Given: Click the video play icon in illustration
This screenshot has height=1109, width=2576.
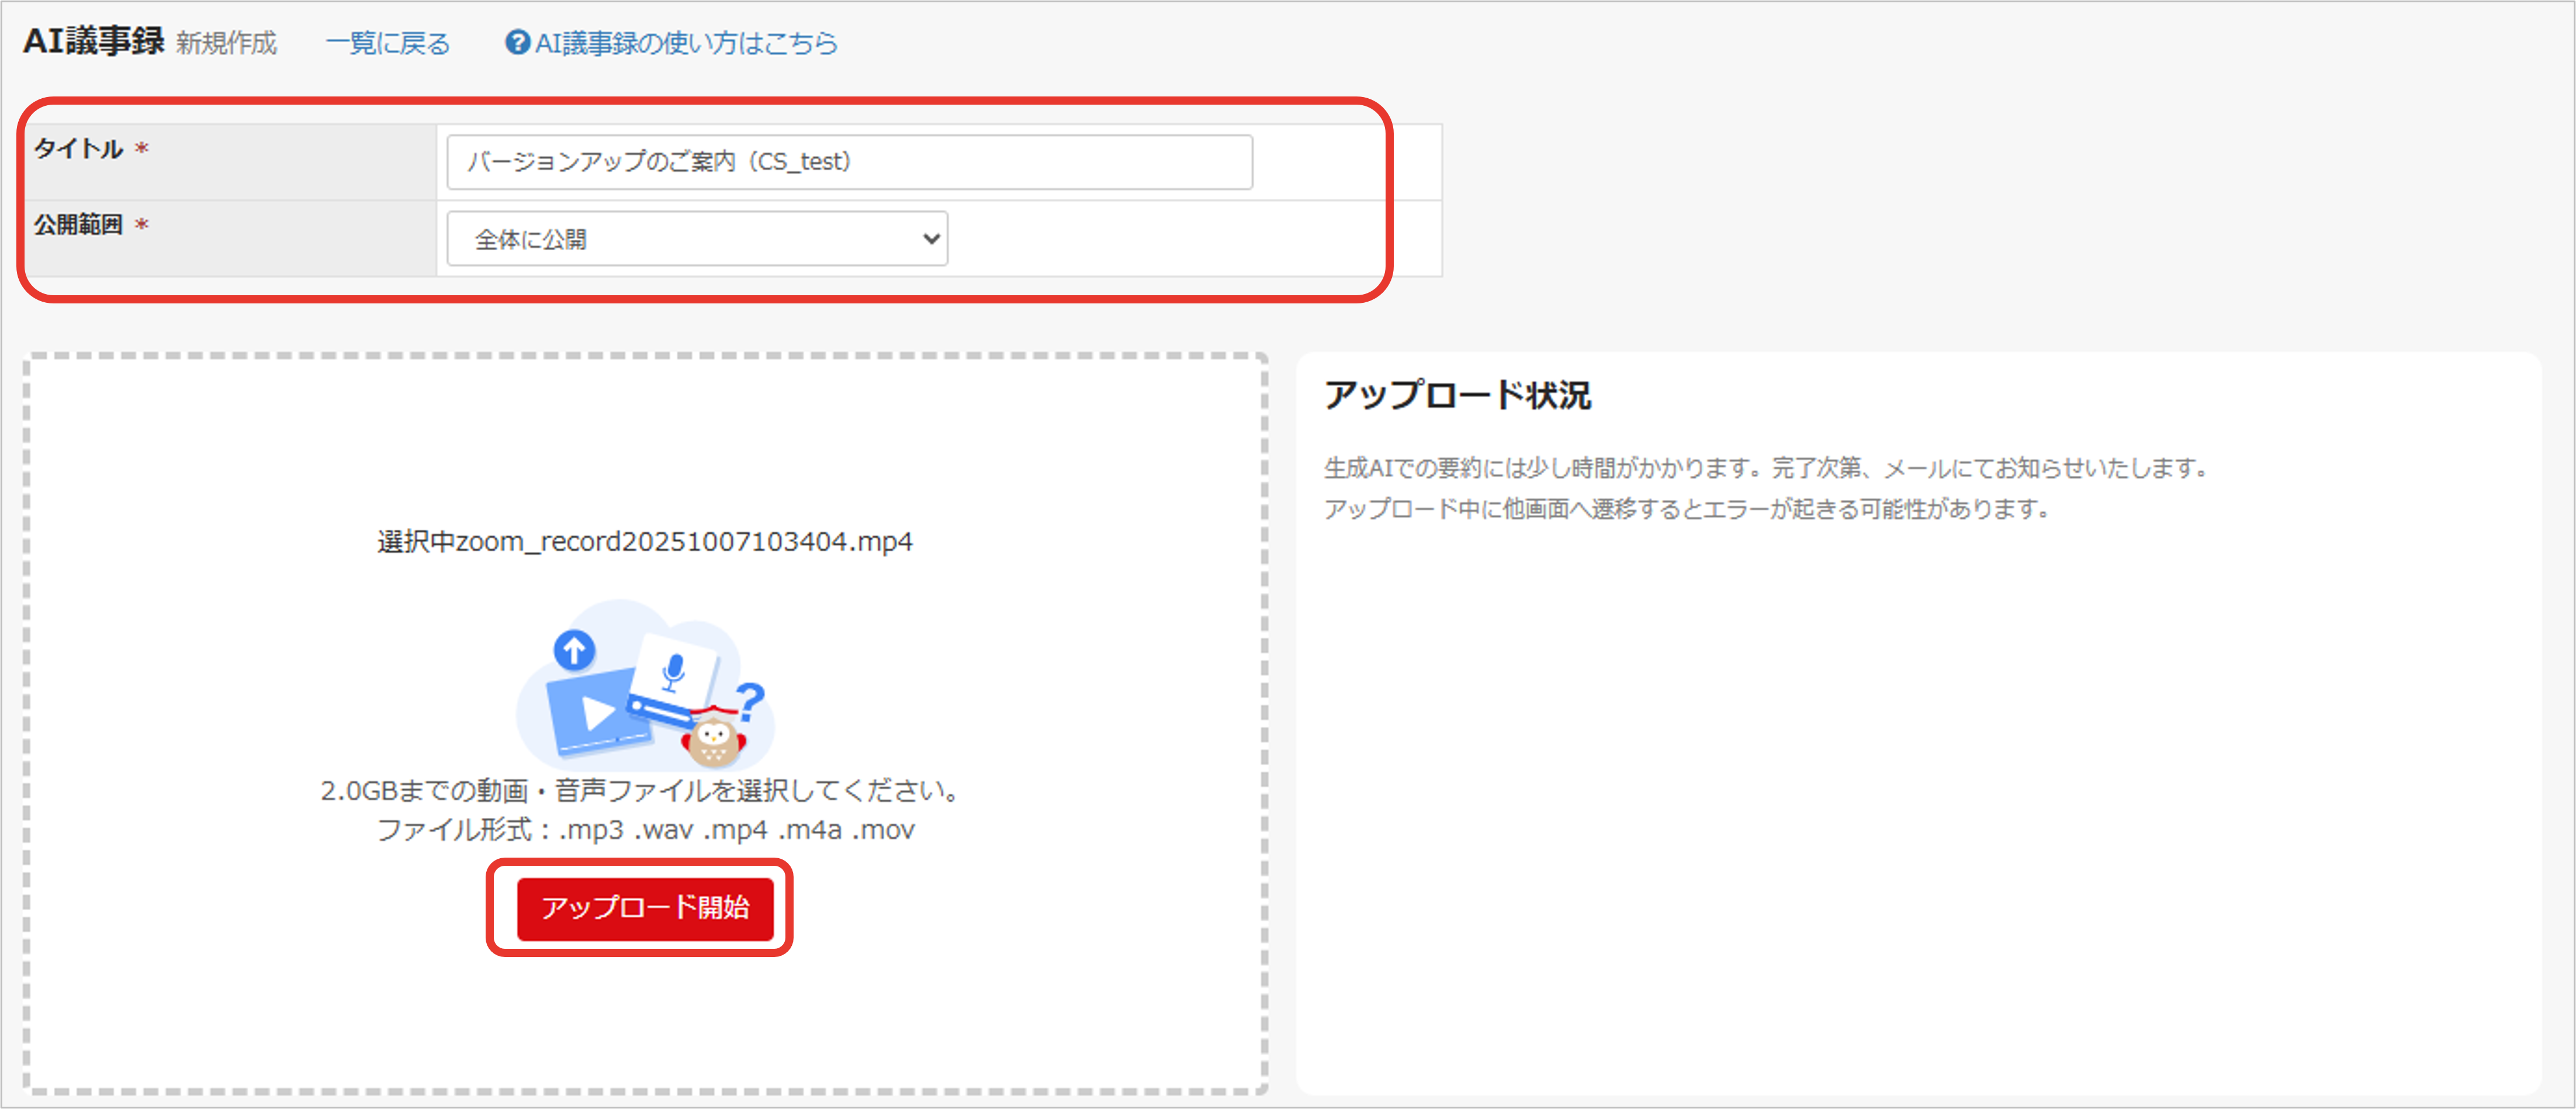Looking at the screenshot, I should tap(598, 713).
